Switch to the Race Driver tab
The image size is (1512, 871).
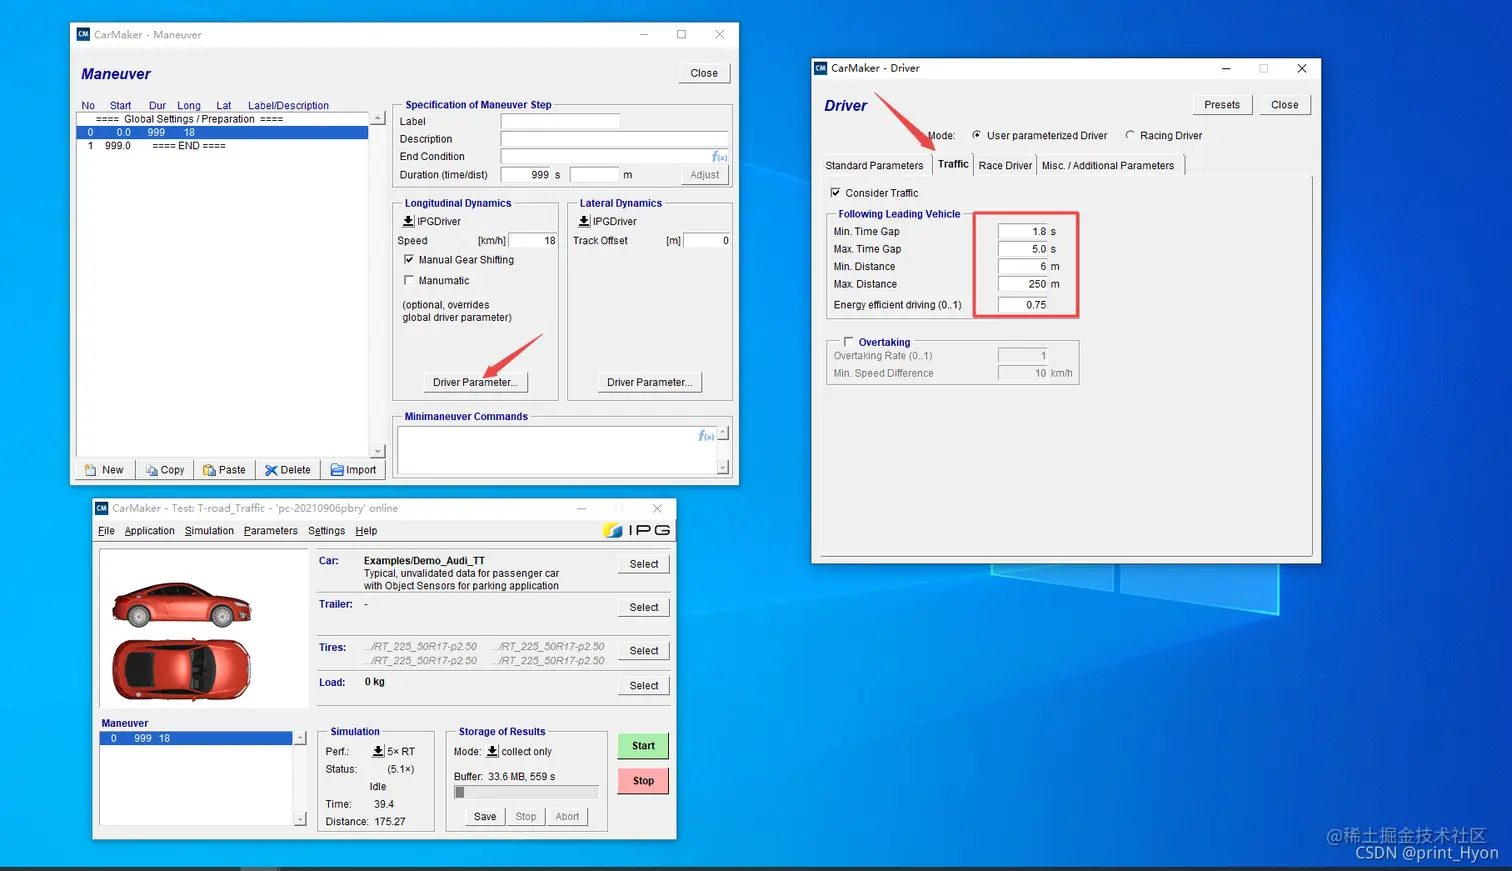tap(1005, 166)
